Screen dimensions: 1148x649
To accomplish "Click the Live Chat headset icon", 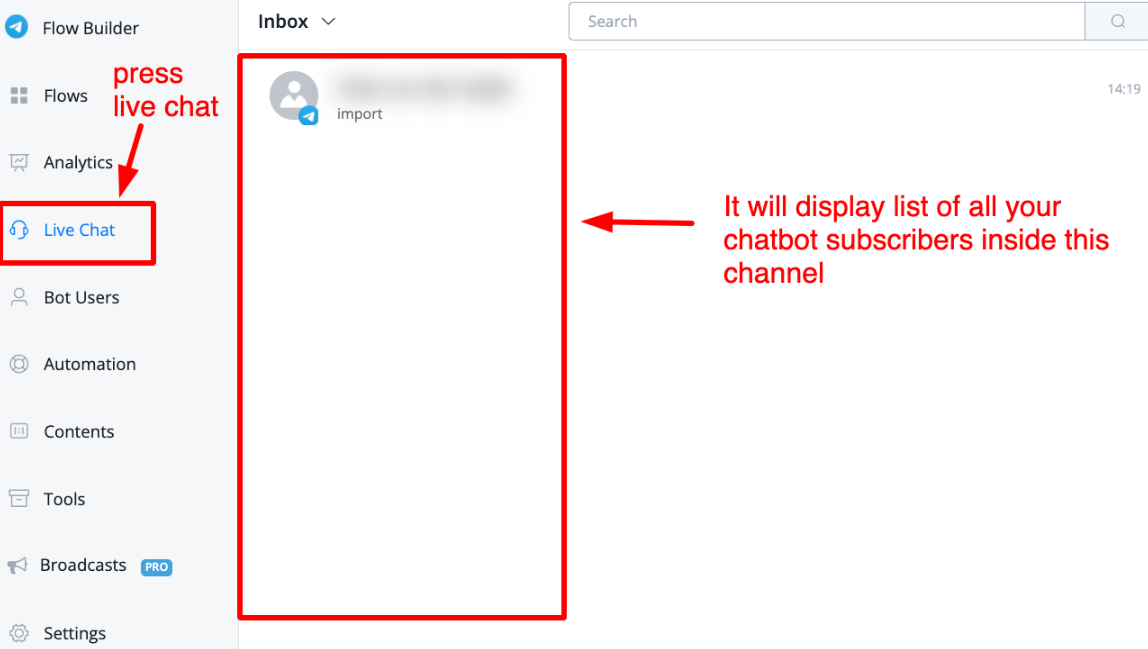I will 19,230.
